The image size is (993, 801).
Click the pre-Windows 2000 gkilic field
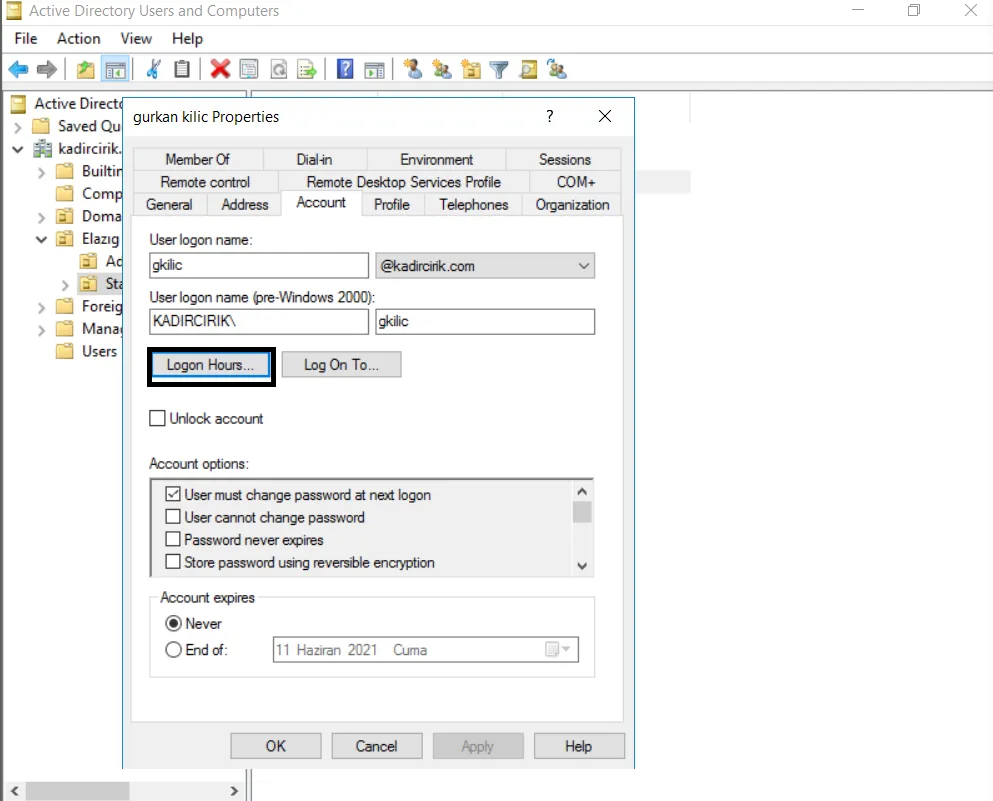point(485,322)
